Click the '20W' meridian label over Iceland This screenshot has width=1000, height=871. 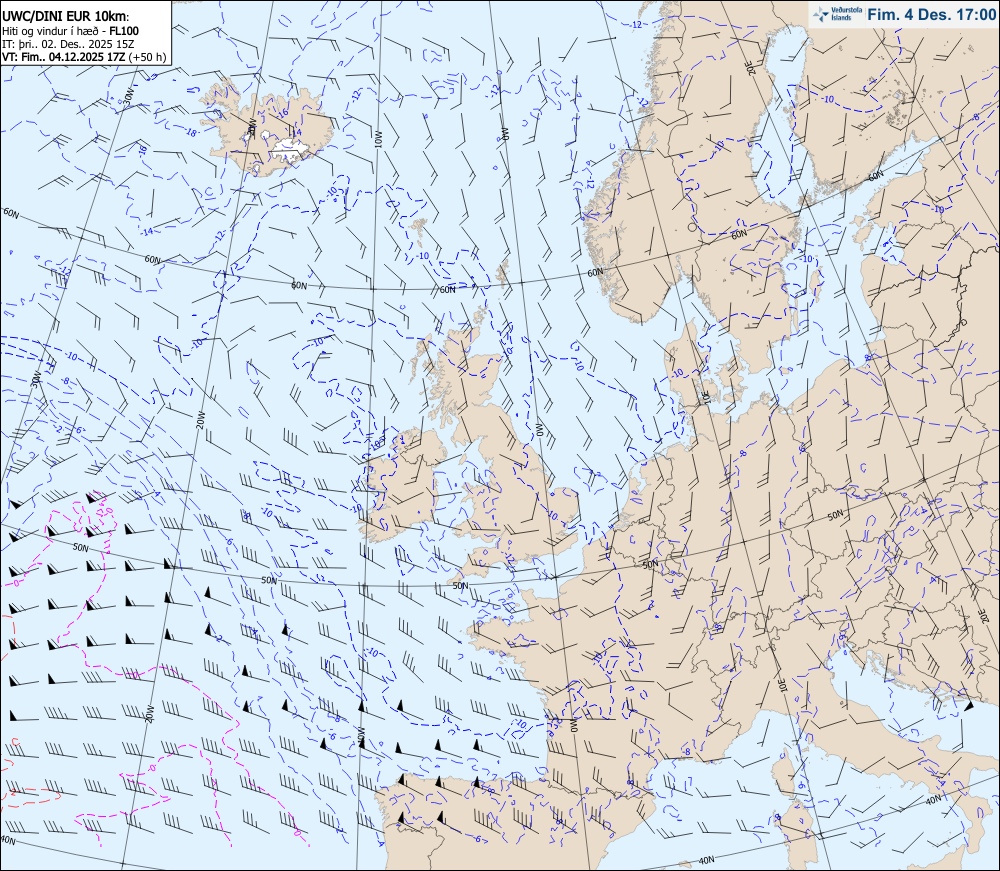point(251,127)
